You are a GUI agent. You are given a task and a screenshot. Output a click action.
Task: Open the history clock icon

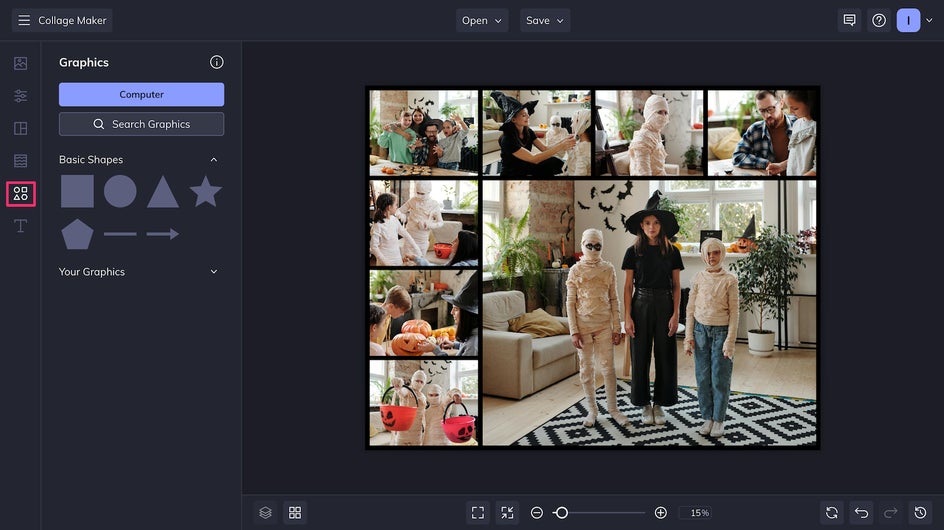(921, 513)
